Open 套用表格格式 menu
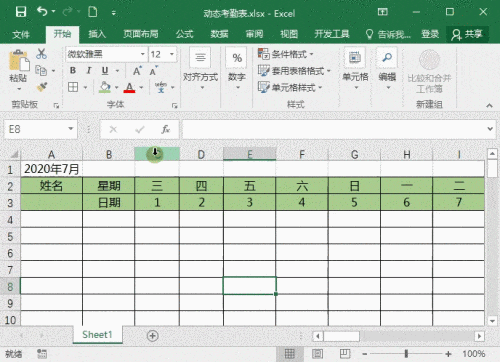This screenshot has width=500, height=362. coord(294,71)
